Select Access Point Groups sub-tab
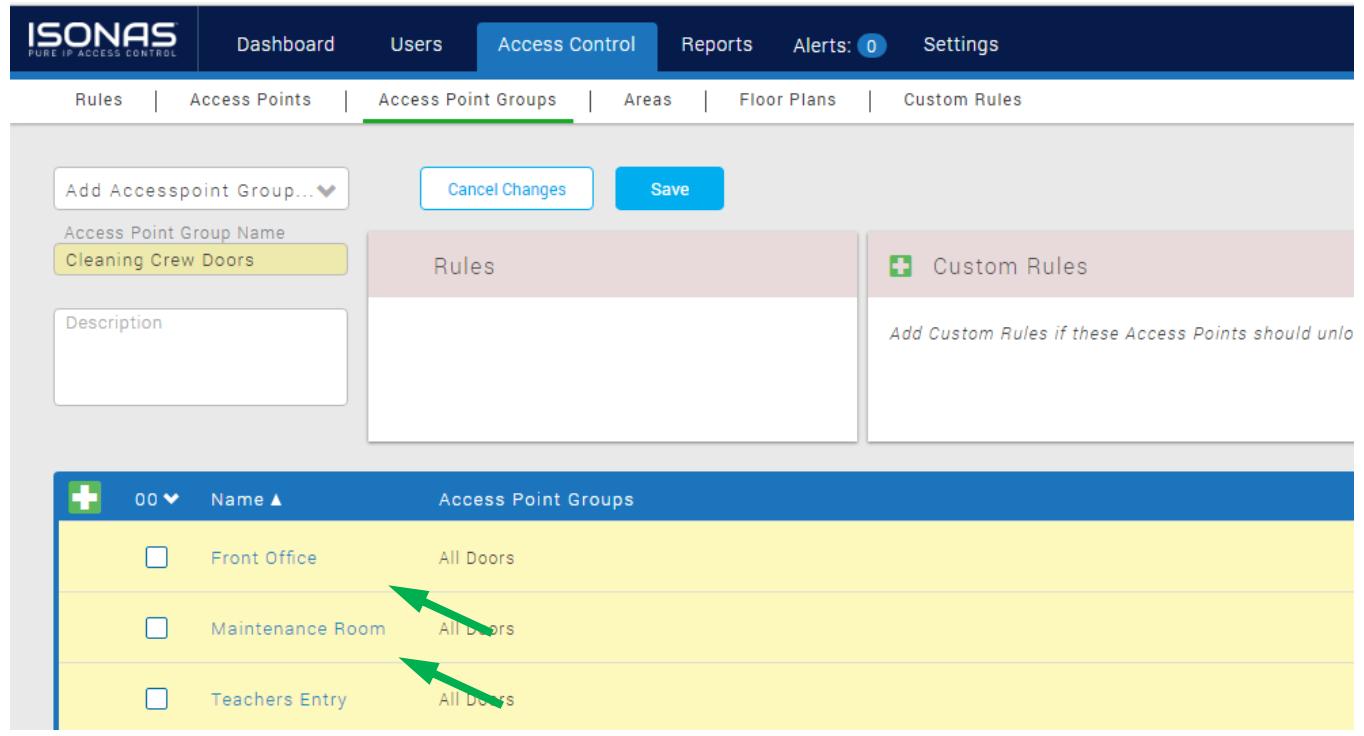Screen dimensions: 1364x736 [x=467, y=99]
